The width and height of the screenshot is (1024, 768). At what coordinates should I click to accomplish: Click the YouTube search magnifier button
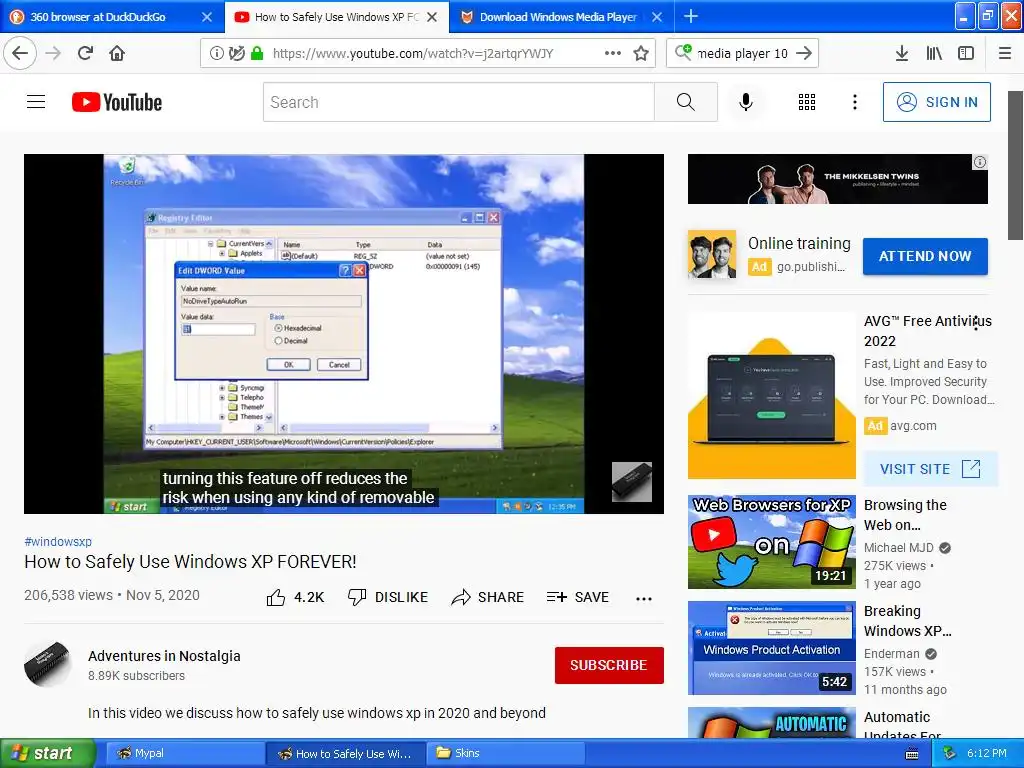685,102
